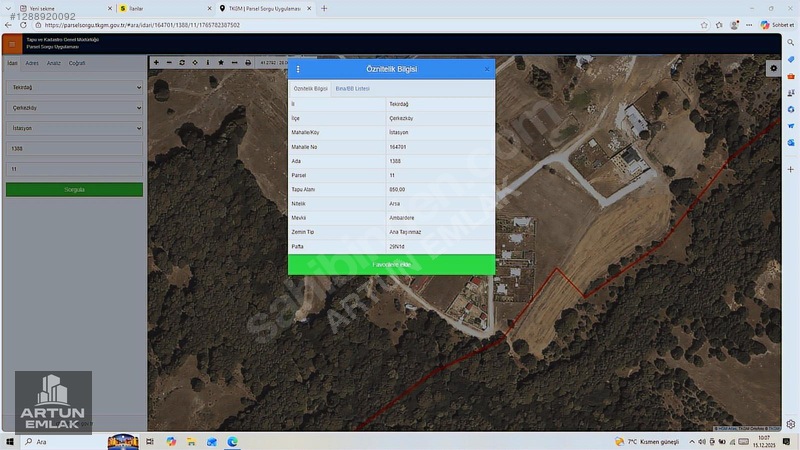
Task: Zoom out with the minus tool
Action: [x=169, y=62]
